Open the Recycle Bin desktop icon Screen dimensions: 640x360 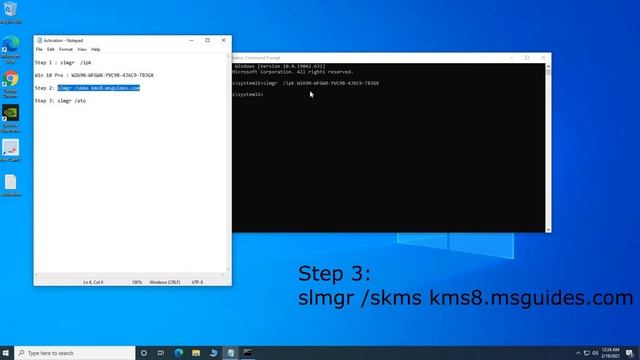click(x=10, y=12)
